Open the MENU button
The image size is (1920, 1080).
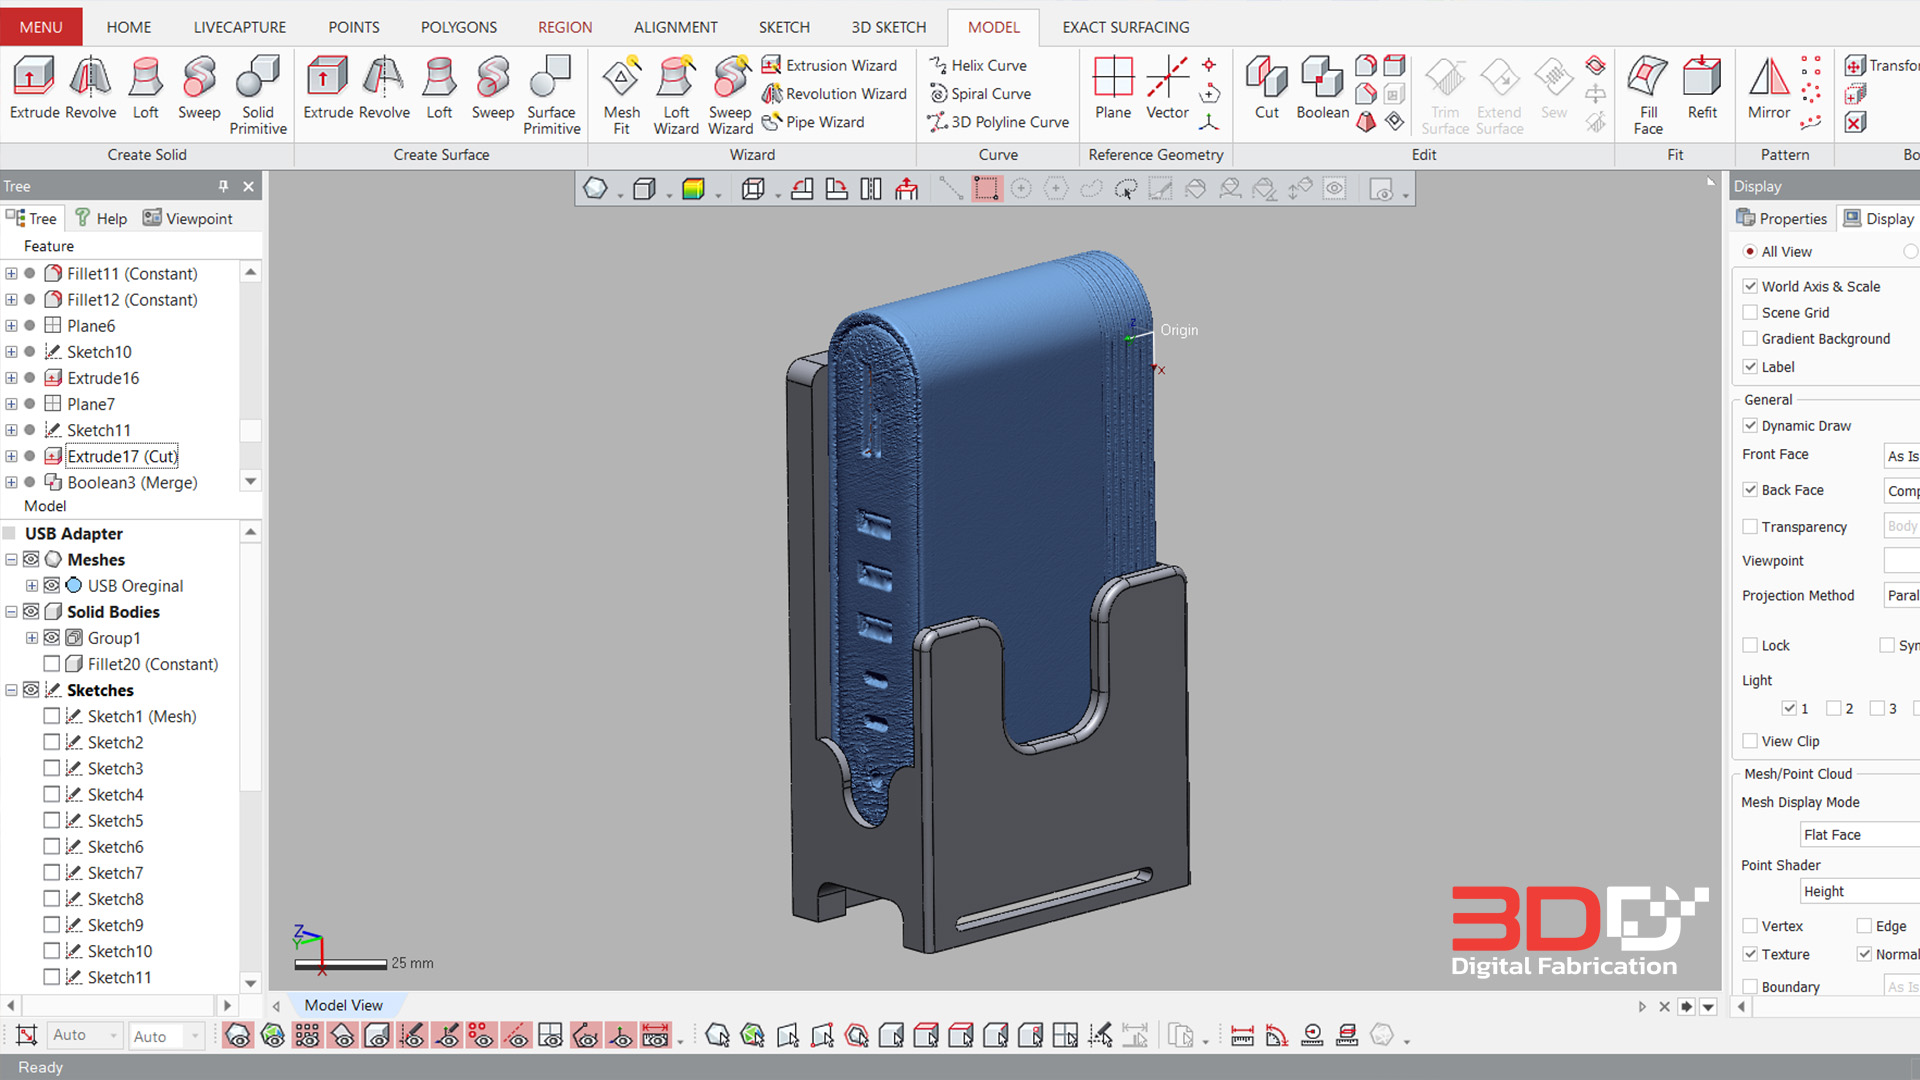41,27
